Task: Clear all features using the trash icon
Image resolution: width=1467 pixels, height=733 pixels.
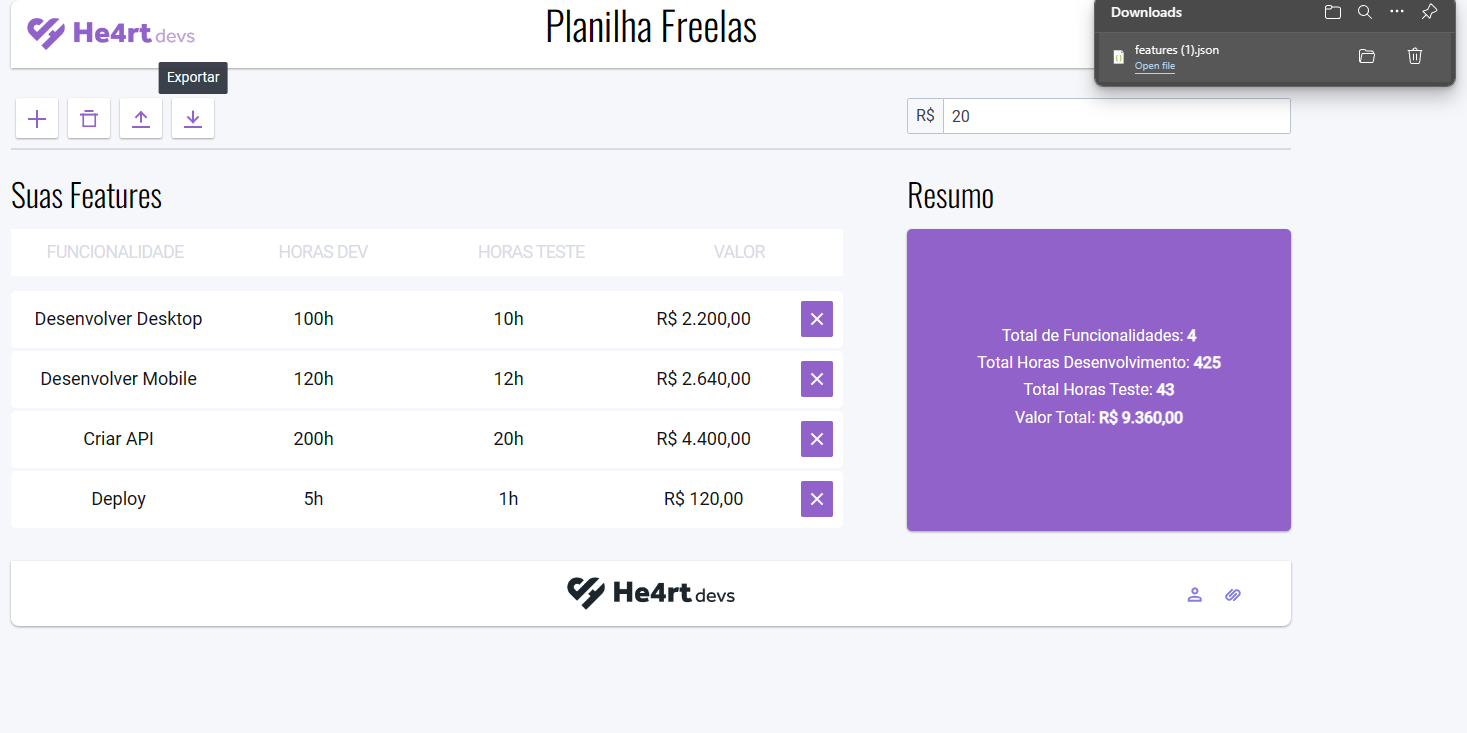Action: click(89, 118)
